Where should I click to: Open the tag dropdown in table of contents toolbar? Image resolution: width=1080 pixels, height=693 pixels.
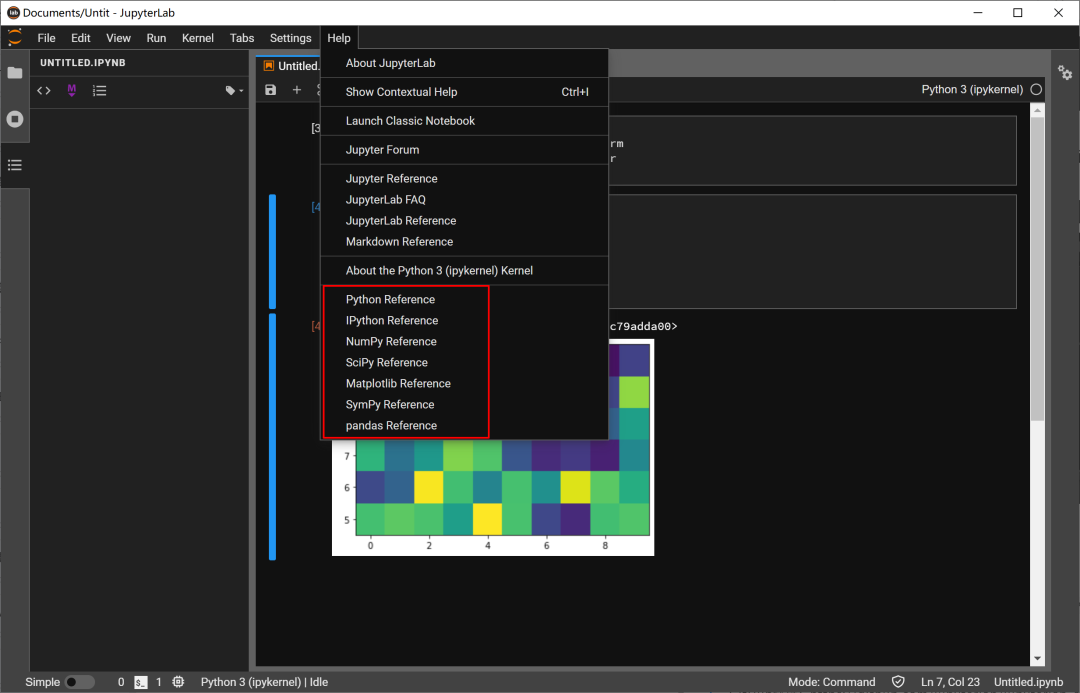coord(234,90)
